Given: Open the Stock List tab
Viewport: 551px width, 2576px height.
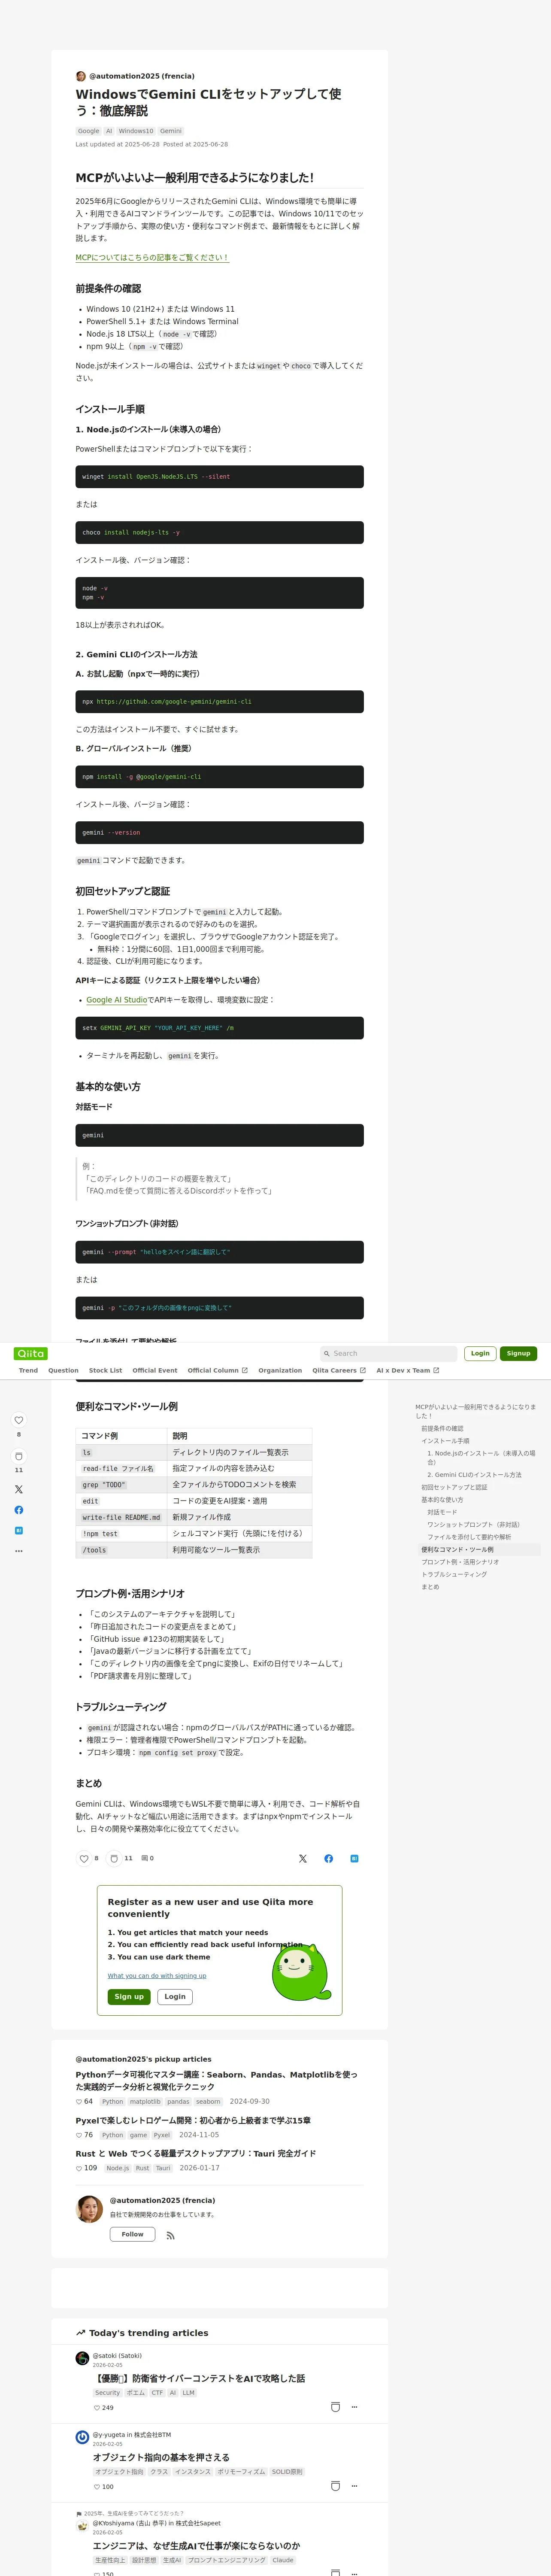Looking at the screenshot, I should [x=105, y=1370].
